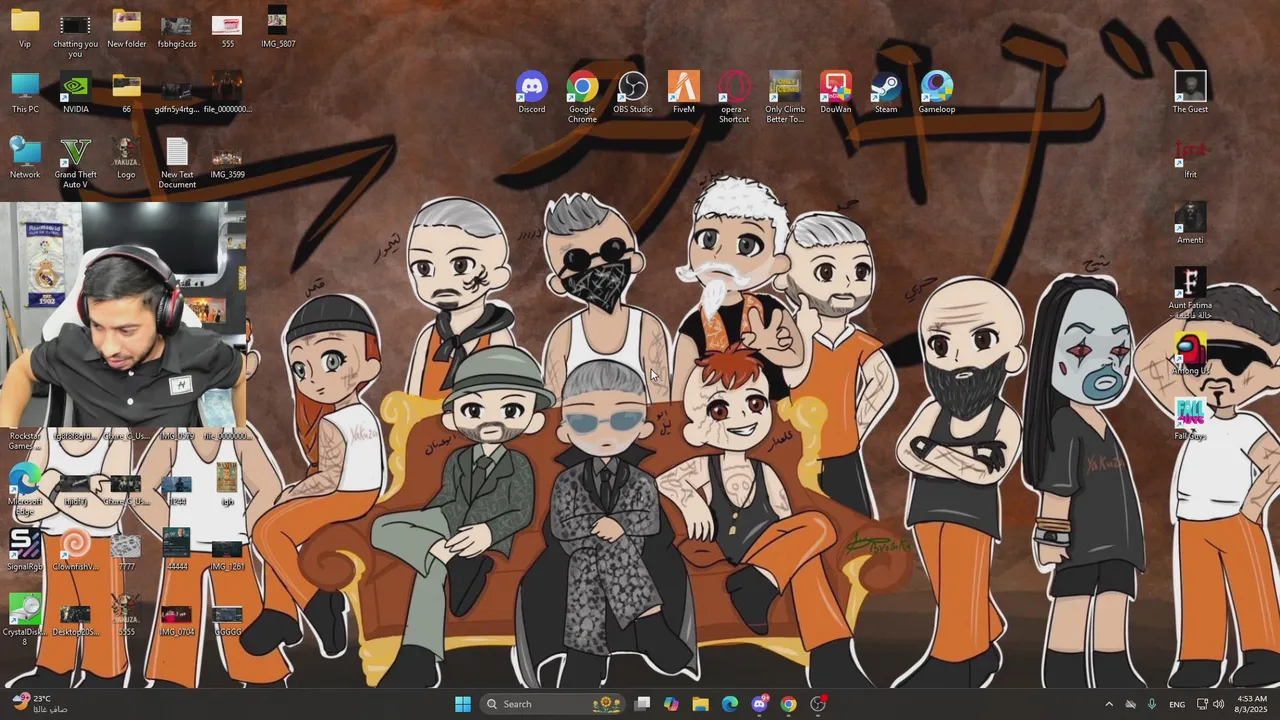Select the image file named 555
The width and height of the screenshot is (1280, 720).
[227, 27]
